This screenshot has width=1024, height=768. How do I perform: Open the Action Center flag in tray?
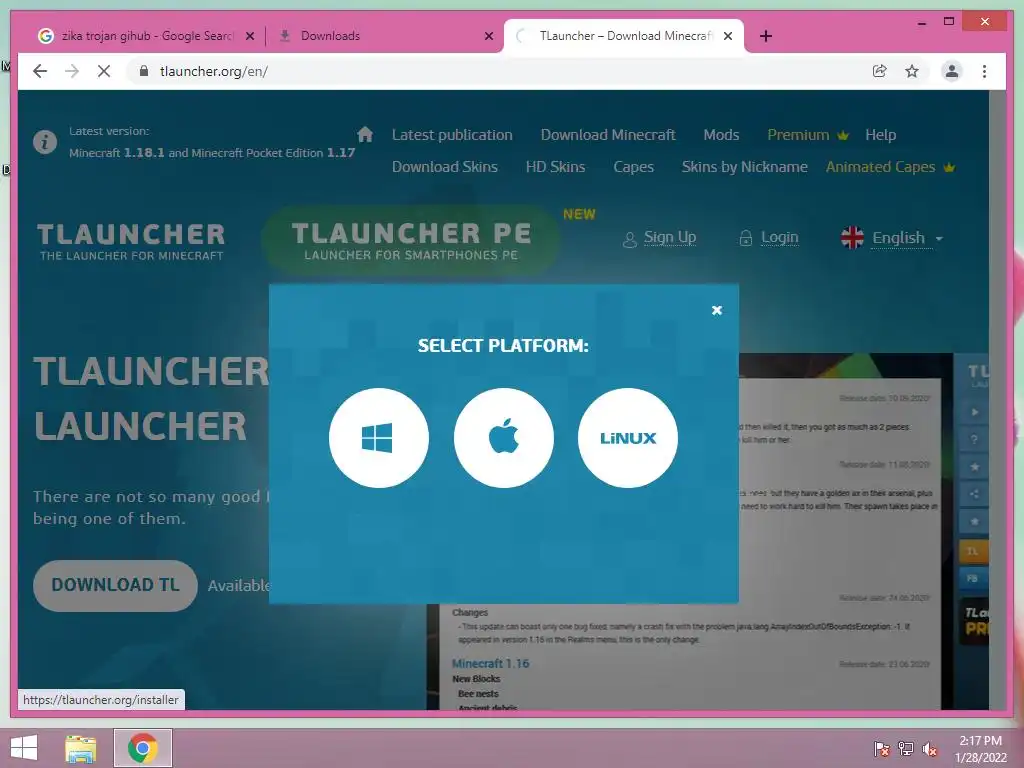pos(882,748)
